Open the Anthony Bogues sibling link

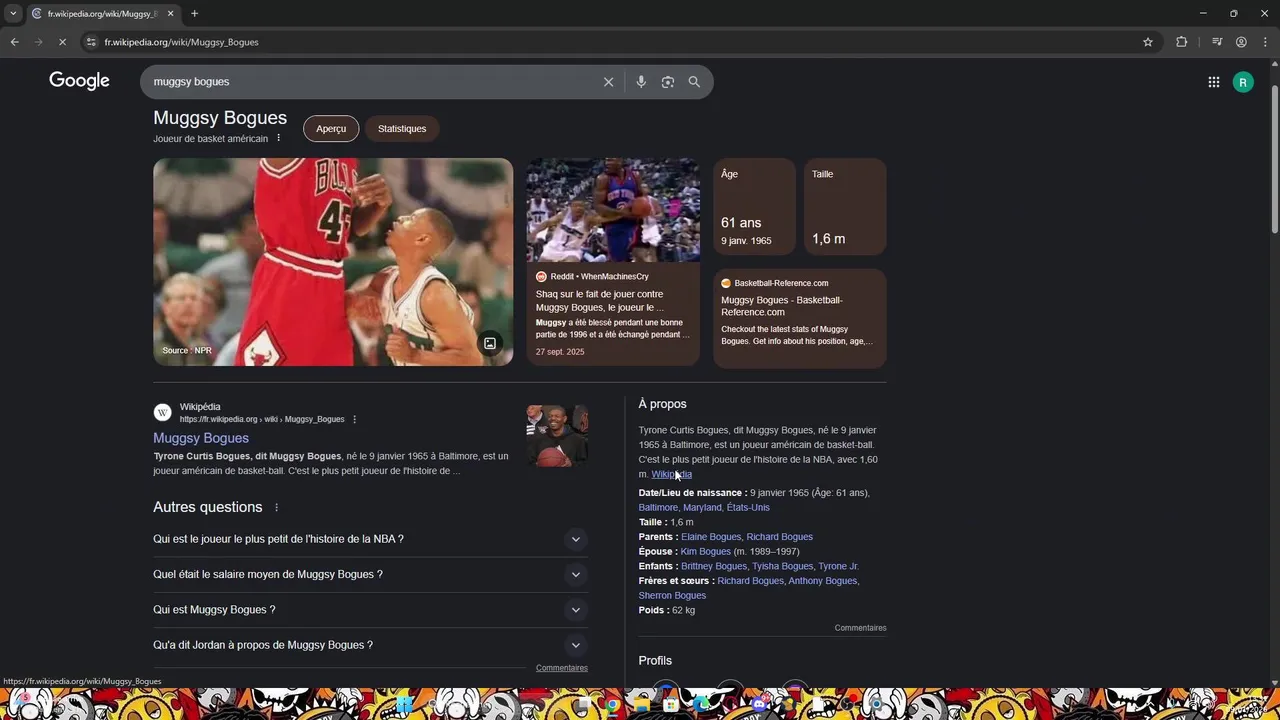click(823, 581)
